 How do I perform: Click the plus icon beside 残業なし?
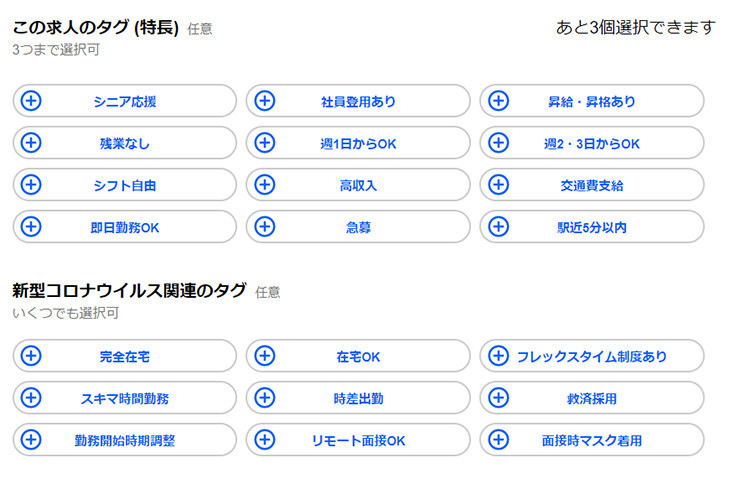[31, 143]
